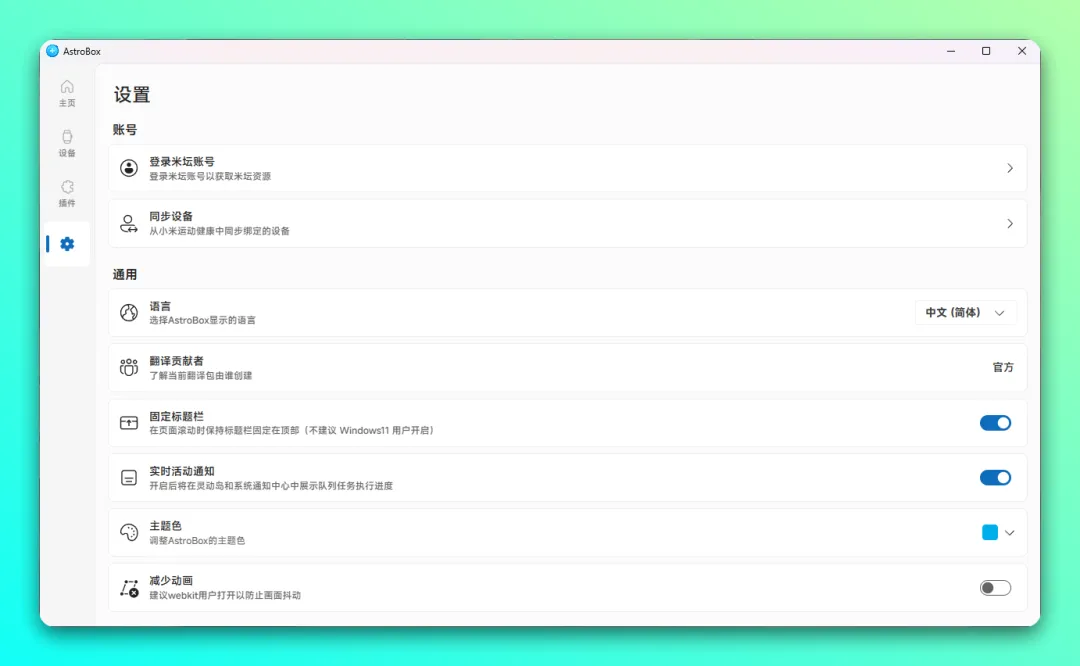The width and height of the screenshot is (1080, 666).
Task: Turn off 固定标题栏 toggle
Action: pos(995,423)
